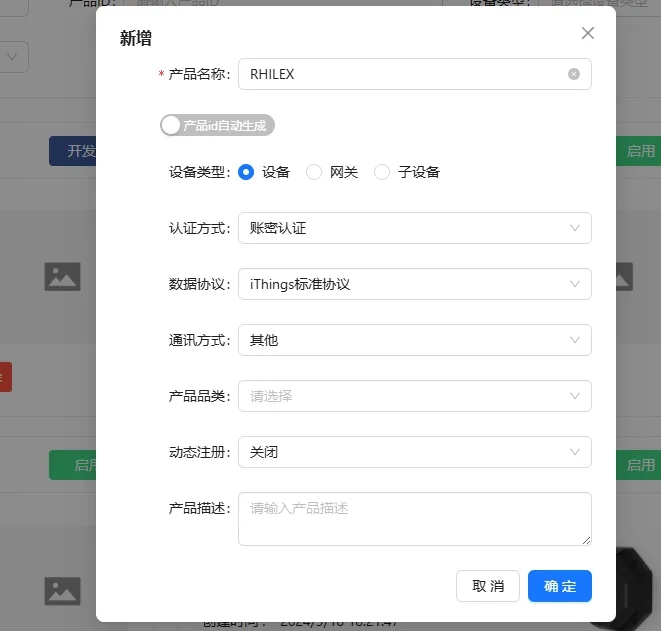This screenshot has width=661, height=631.
Task: Click the bottom-left image placeholder icon
Action: (62, 589)
